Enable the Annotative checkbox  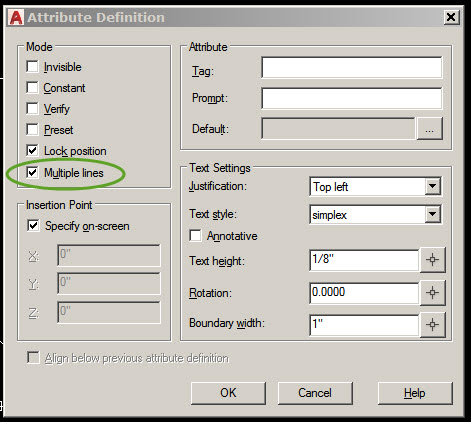tap(195, 235)
